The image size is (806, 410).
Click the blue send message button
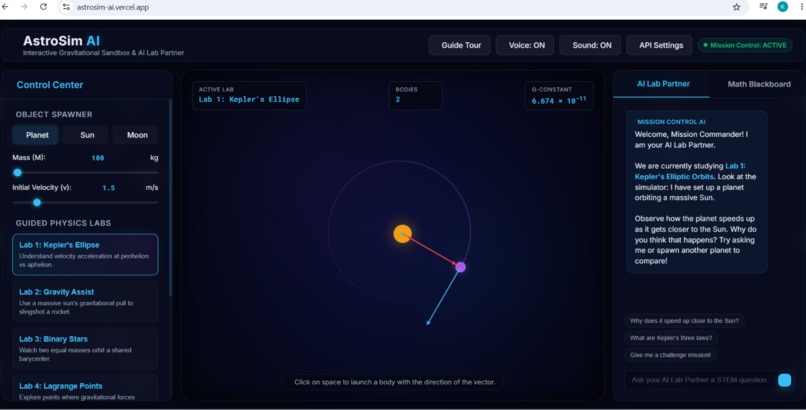tap(784, 380)
